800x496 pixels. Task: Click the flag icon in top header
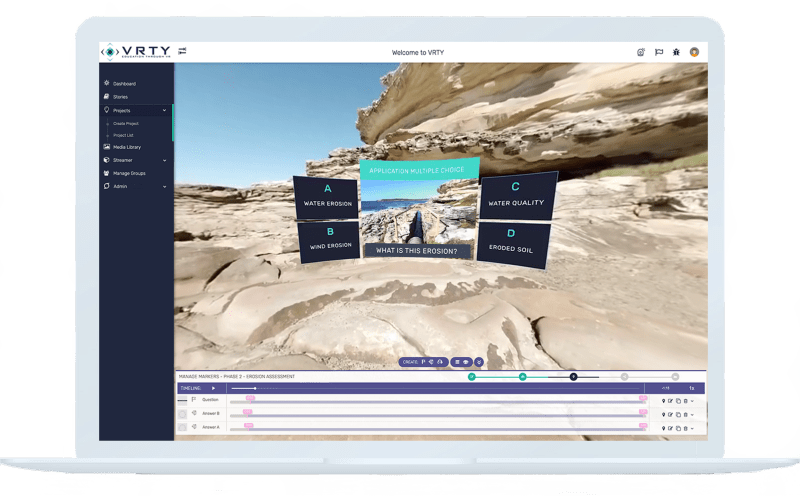coord(659,52)
